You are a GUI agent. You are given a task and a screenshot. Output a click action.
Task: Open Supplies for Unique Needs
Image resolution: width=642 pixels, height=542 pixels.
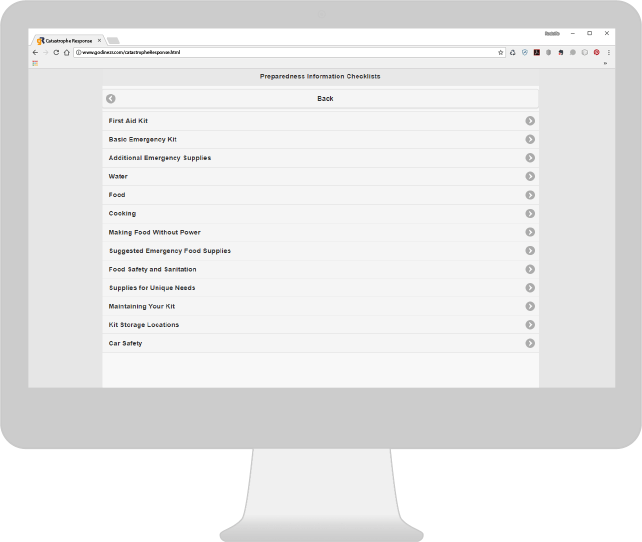click(x=320, y=288)
